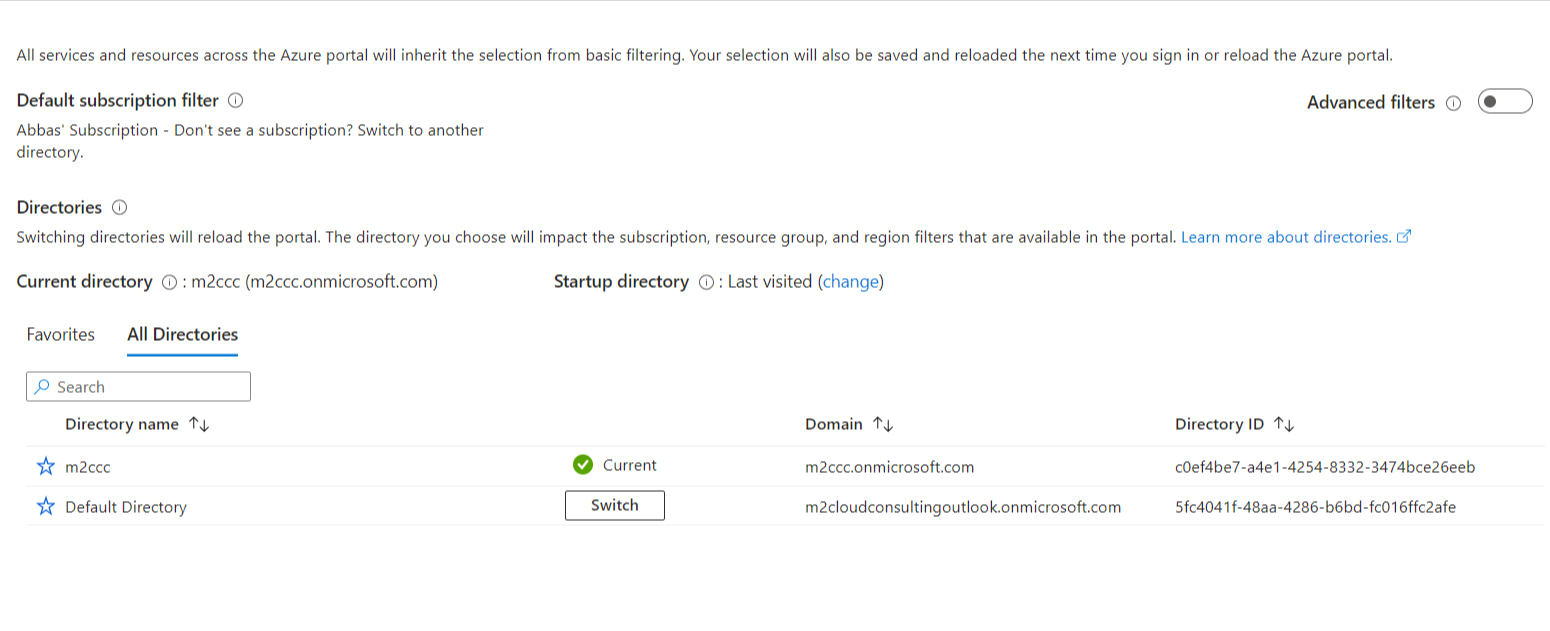Click change startup directory link
Viewport: 1550px width, 631px height.
[851, 282]
